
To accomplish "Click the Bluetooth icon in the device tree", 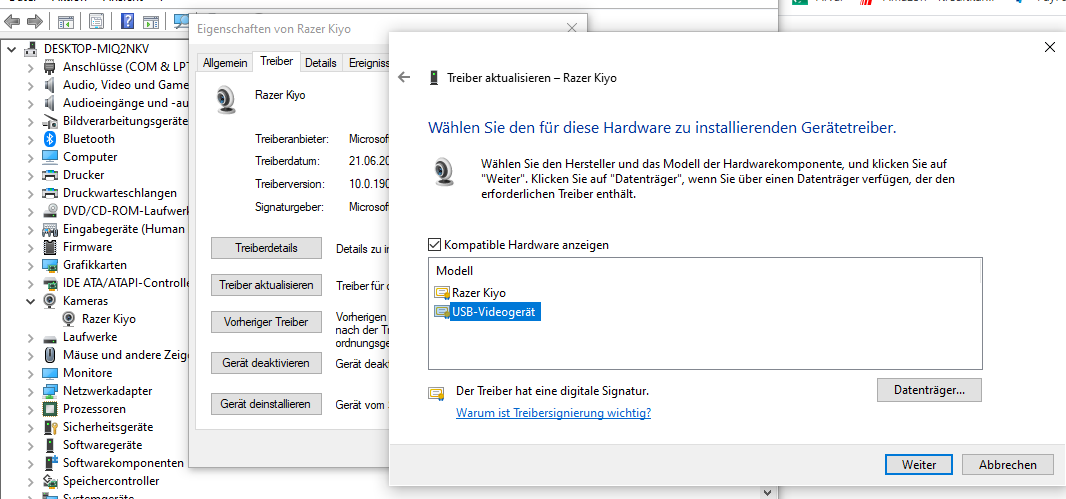I will (50, 139).
